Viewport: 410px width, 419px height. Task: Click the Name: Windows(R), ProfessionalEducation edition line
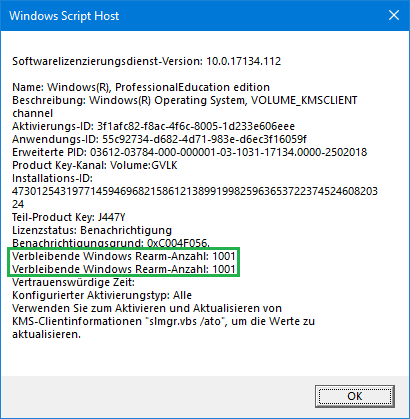click(141, 87)
